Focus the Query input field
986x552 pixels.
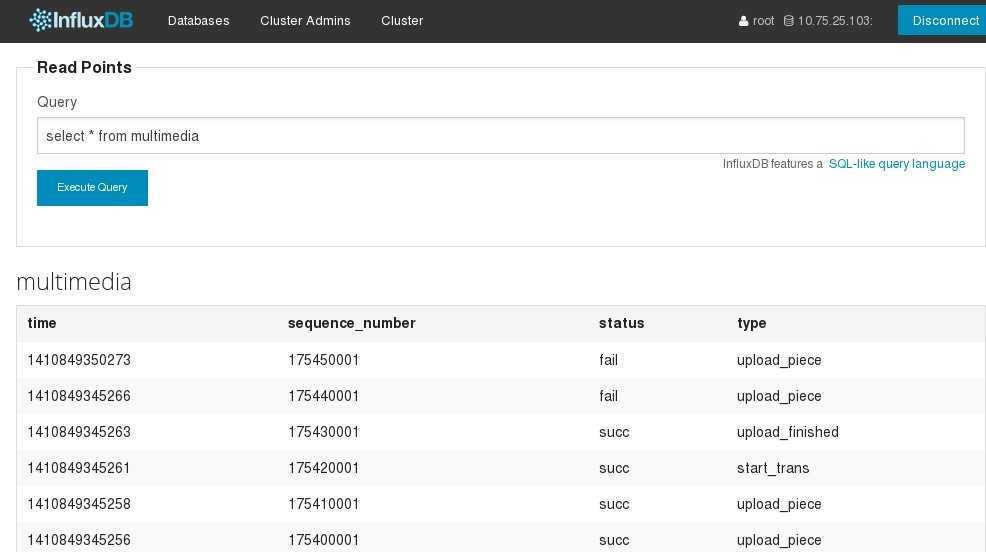tap(501, 135)
